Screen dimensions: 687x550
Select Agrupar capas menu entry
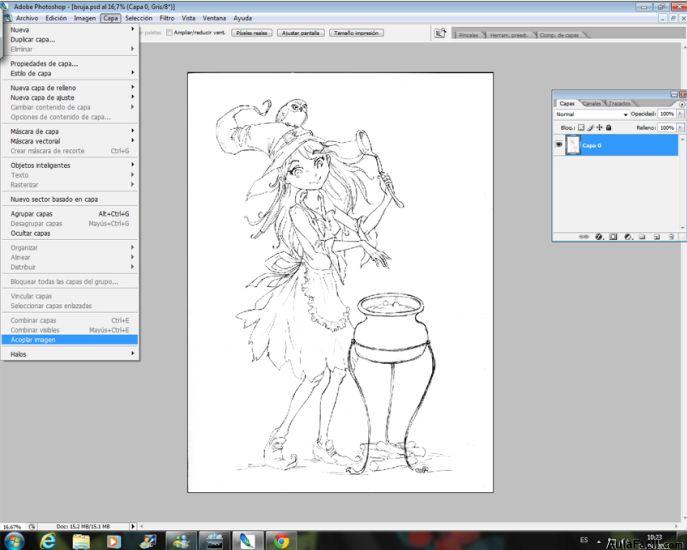click(70, 214)
